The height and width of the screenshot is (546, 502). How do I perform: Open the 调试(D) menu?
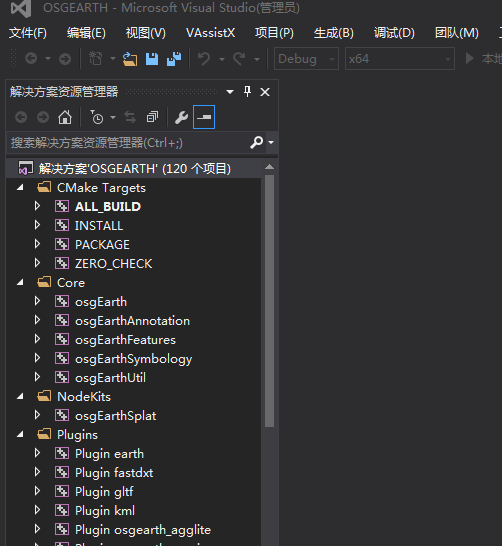click(x=394, y=33)
